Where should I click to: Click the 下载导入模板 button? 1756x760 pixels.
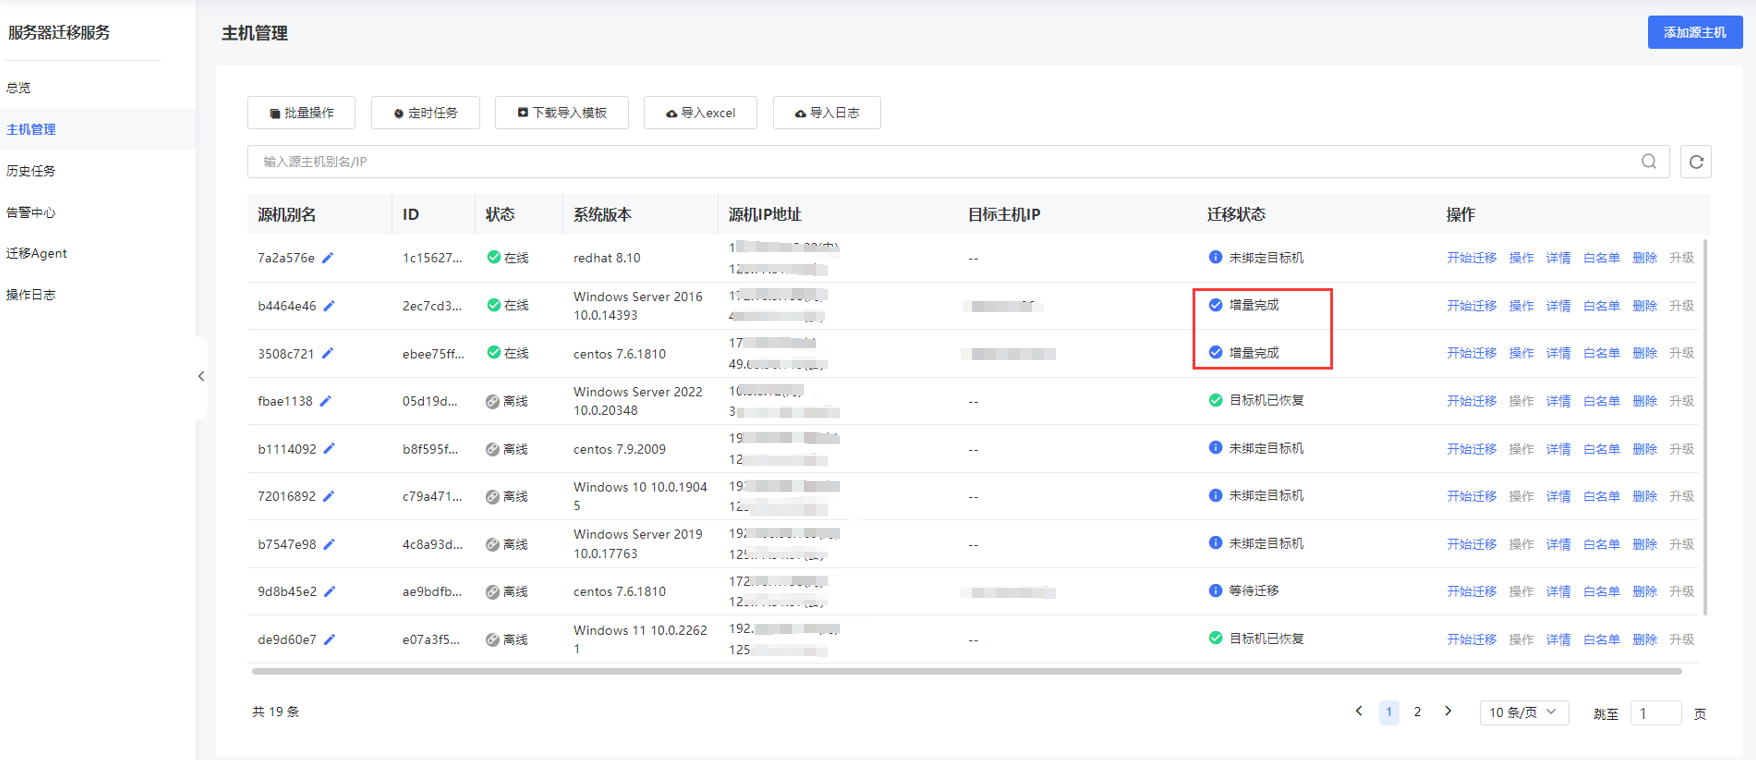562,113
